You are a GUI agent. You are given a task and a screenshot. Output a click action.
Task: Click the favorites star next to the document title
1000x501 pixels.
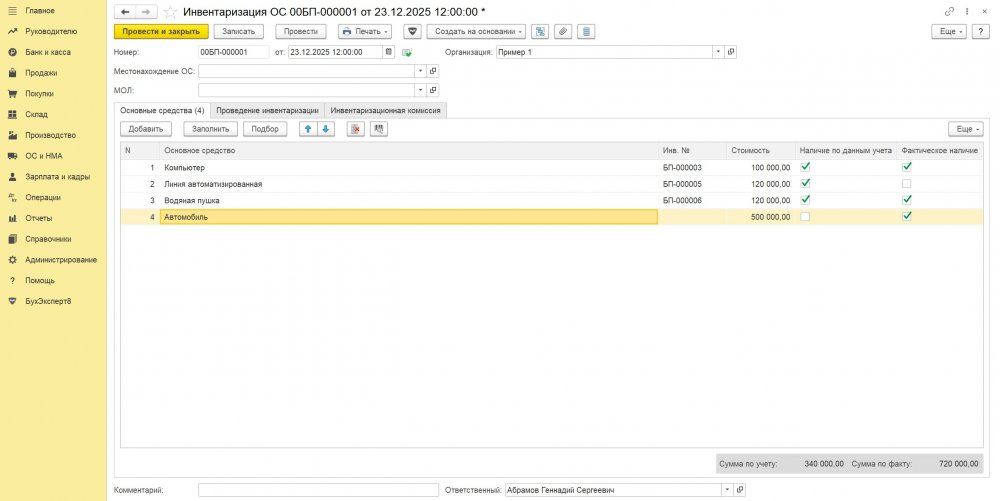click(x=170, y=12)
